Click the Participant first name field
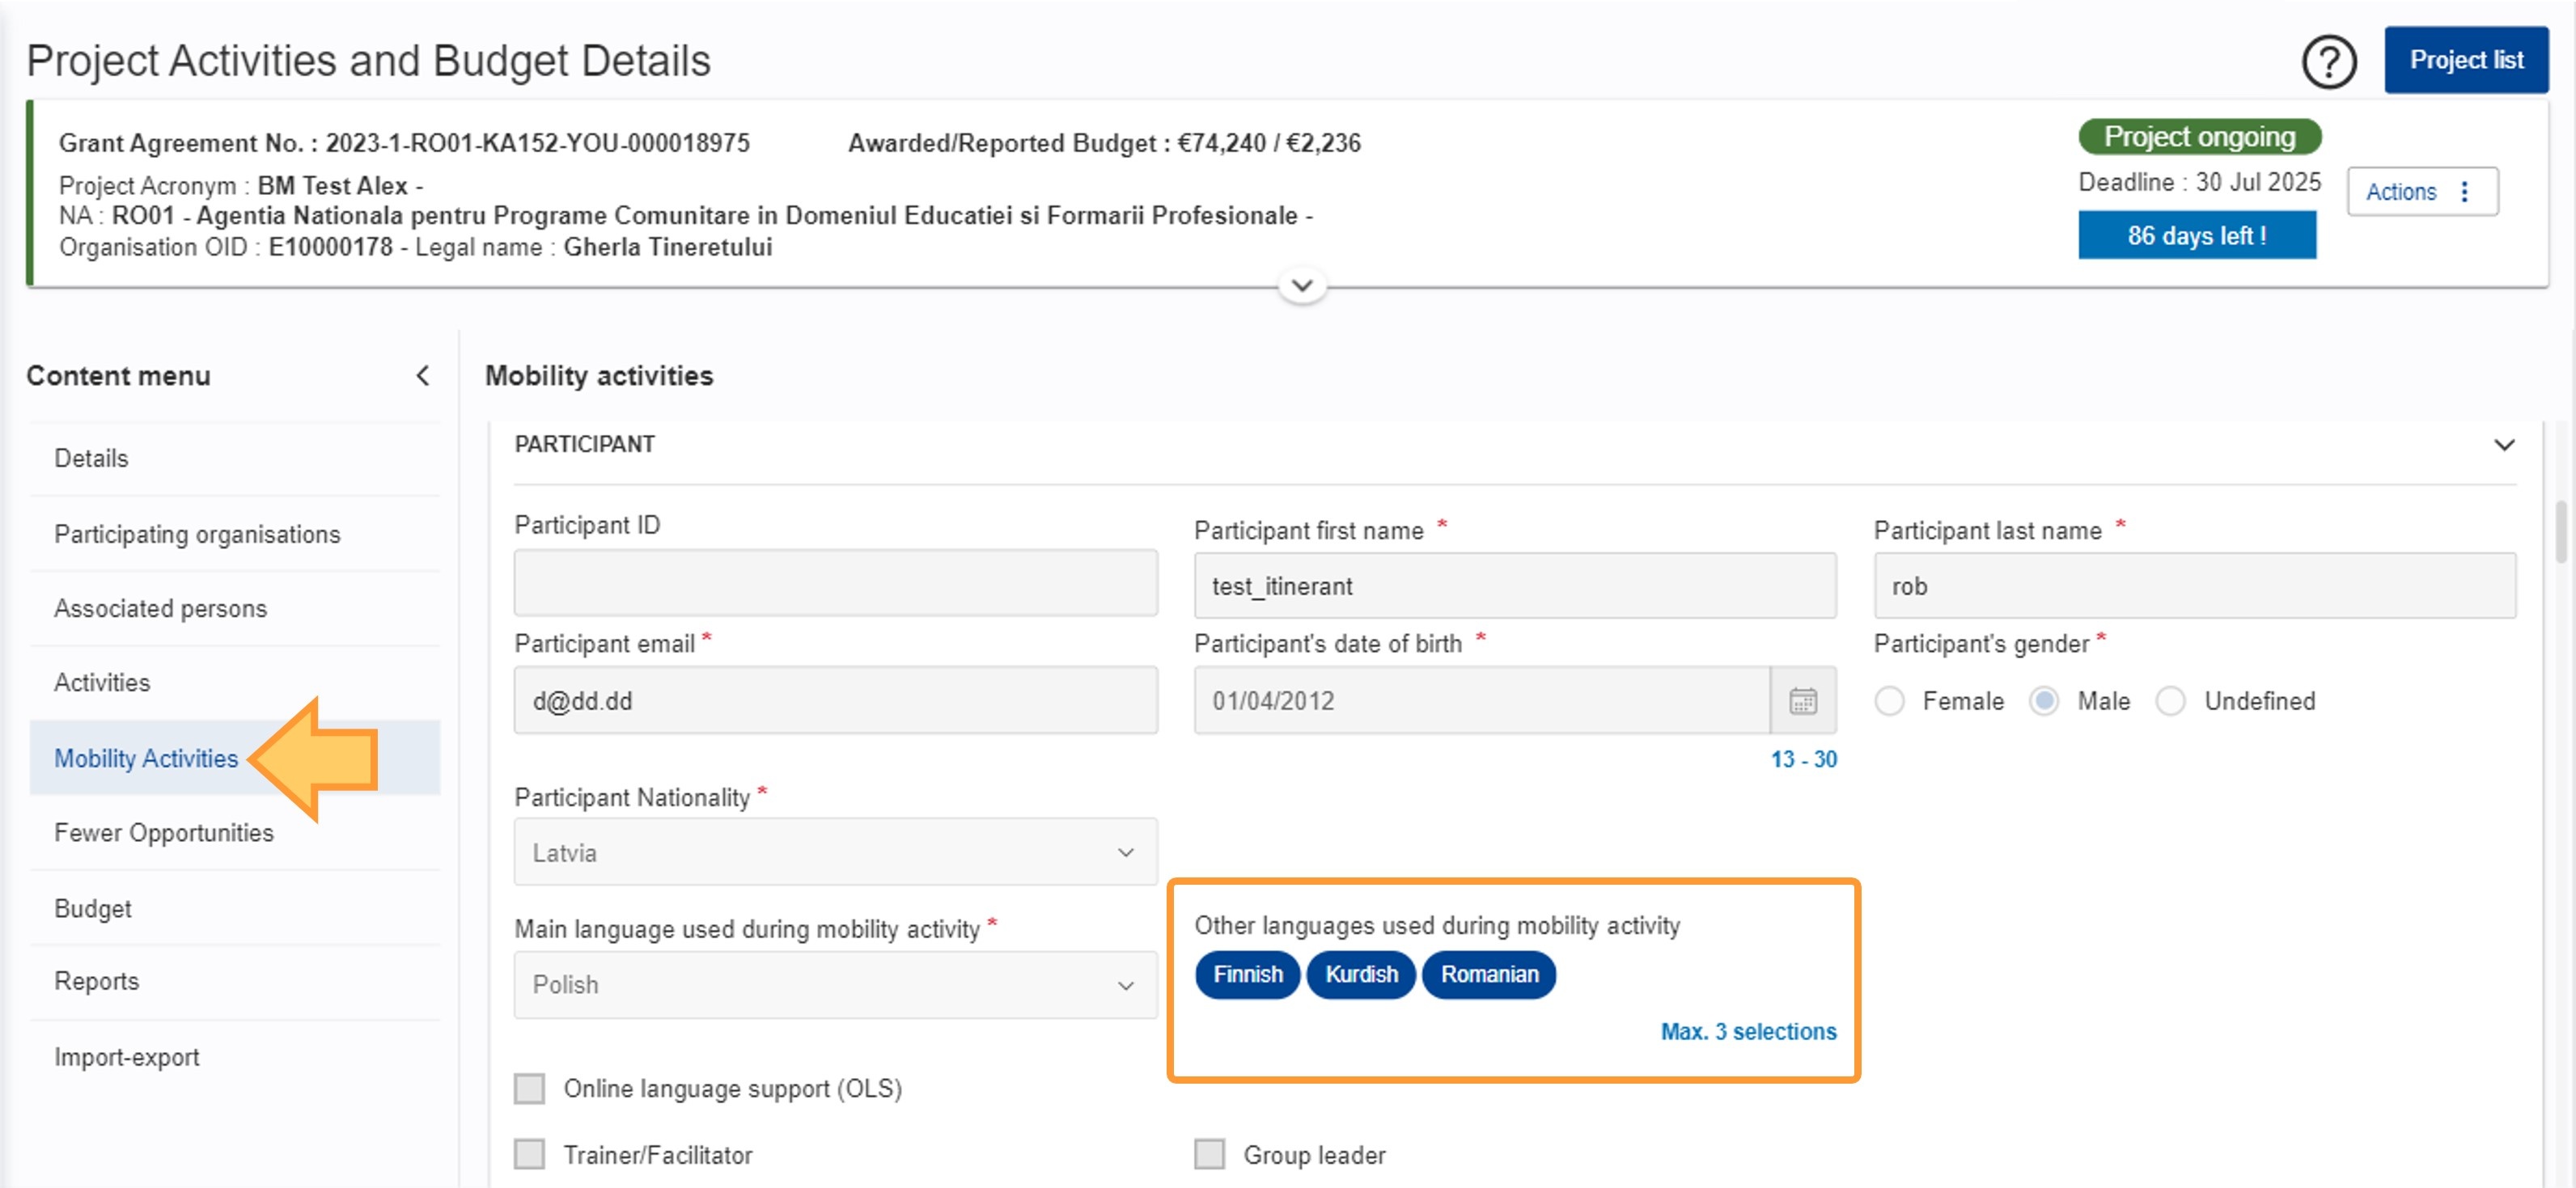This screenshot has width=2576, height=1188. click(1515, 585)
